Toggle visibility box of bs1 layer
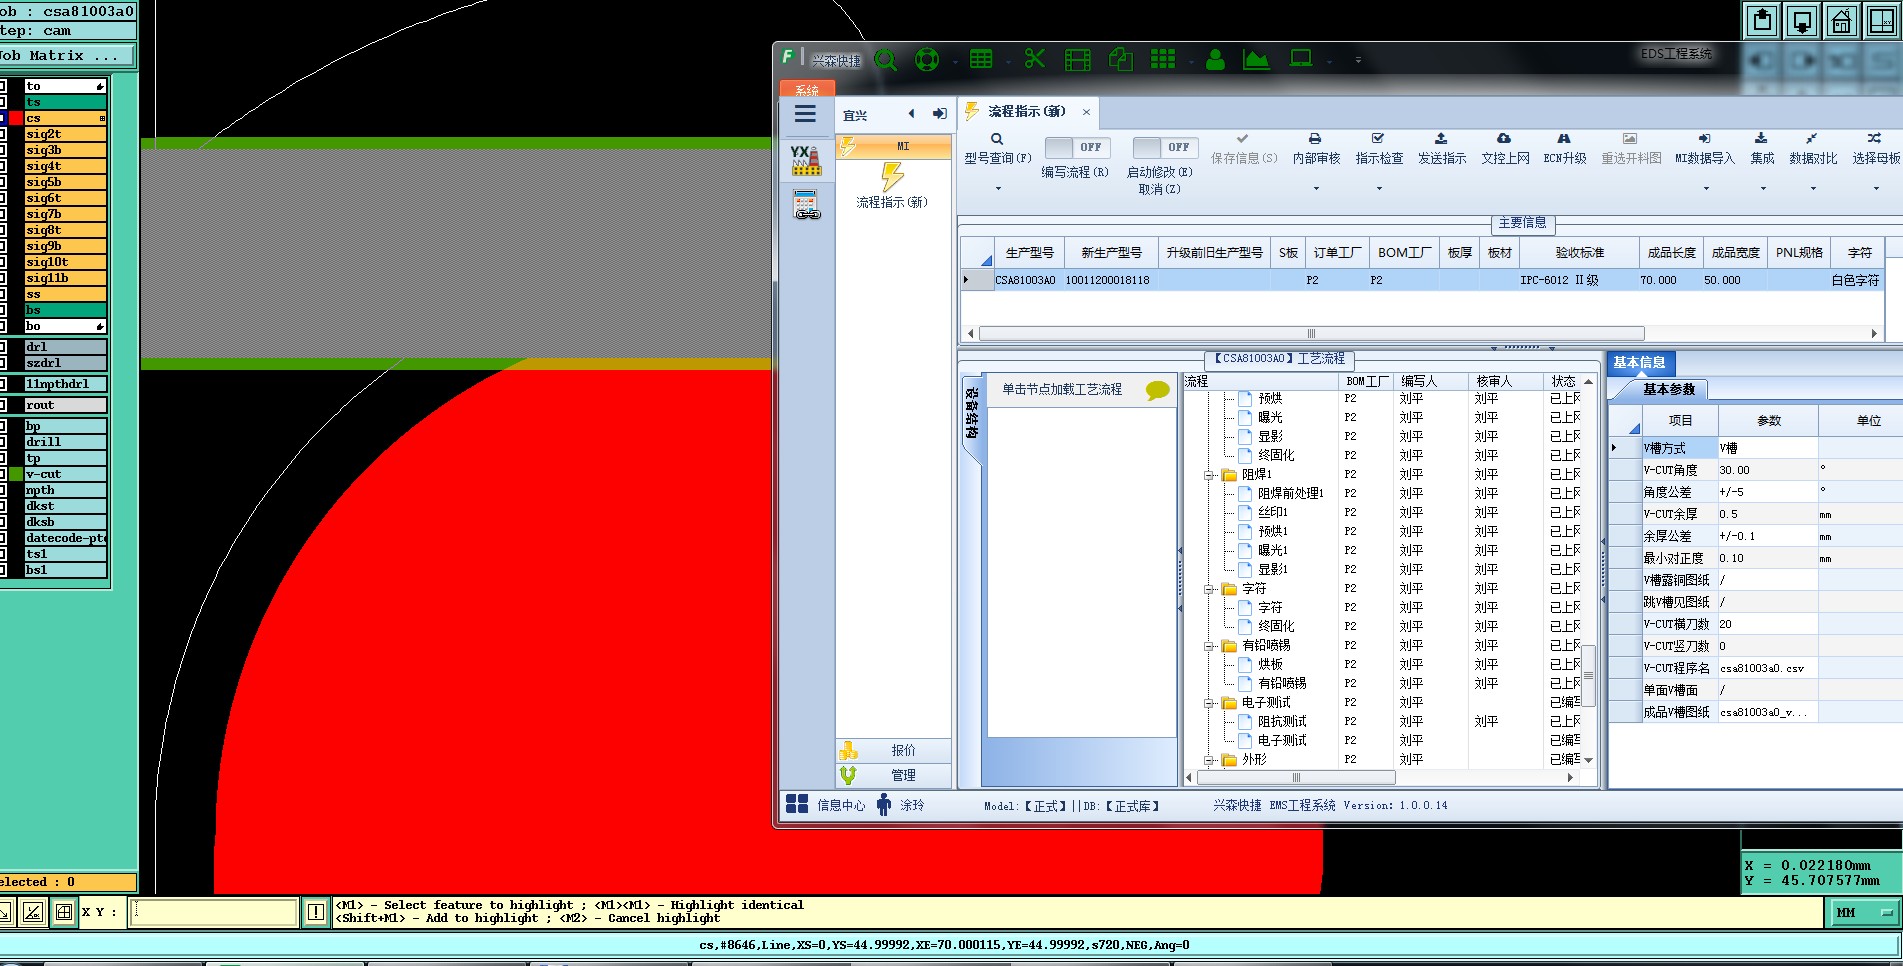 [x=3, y=570]
